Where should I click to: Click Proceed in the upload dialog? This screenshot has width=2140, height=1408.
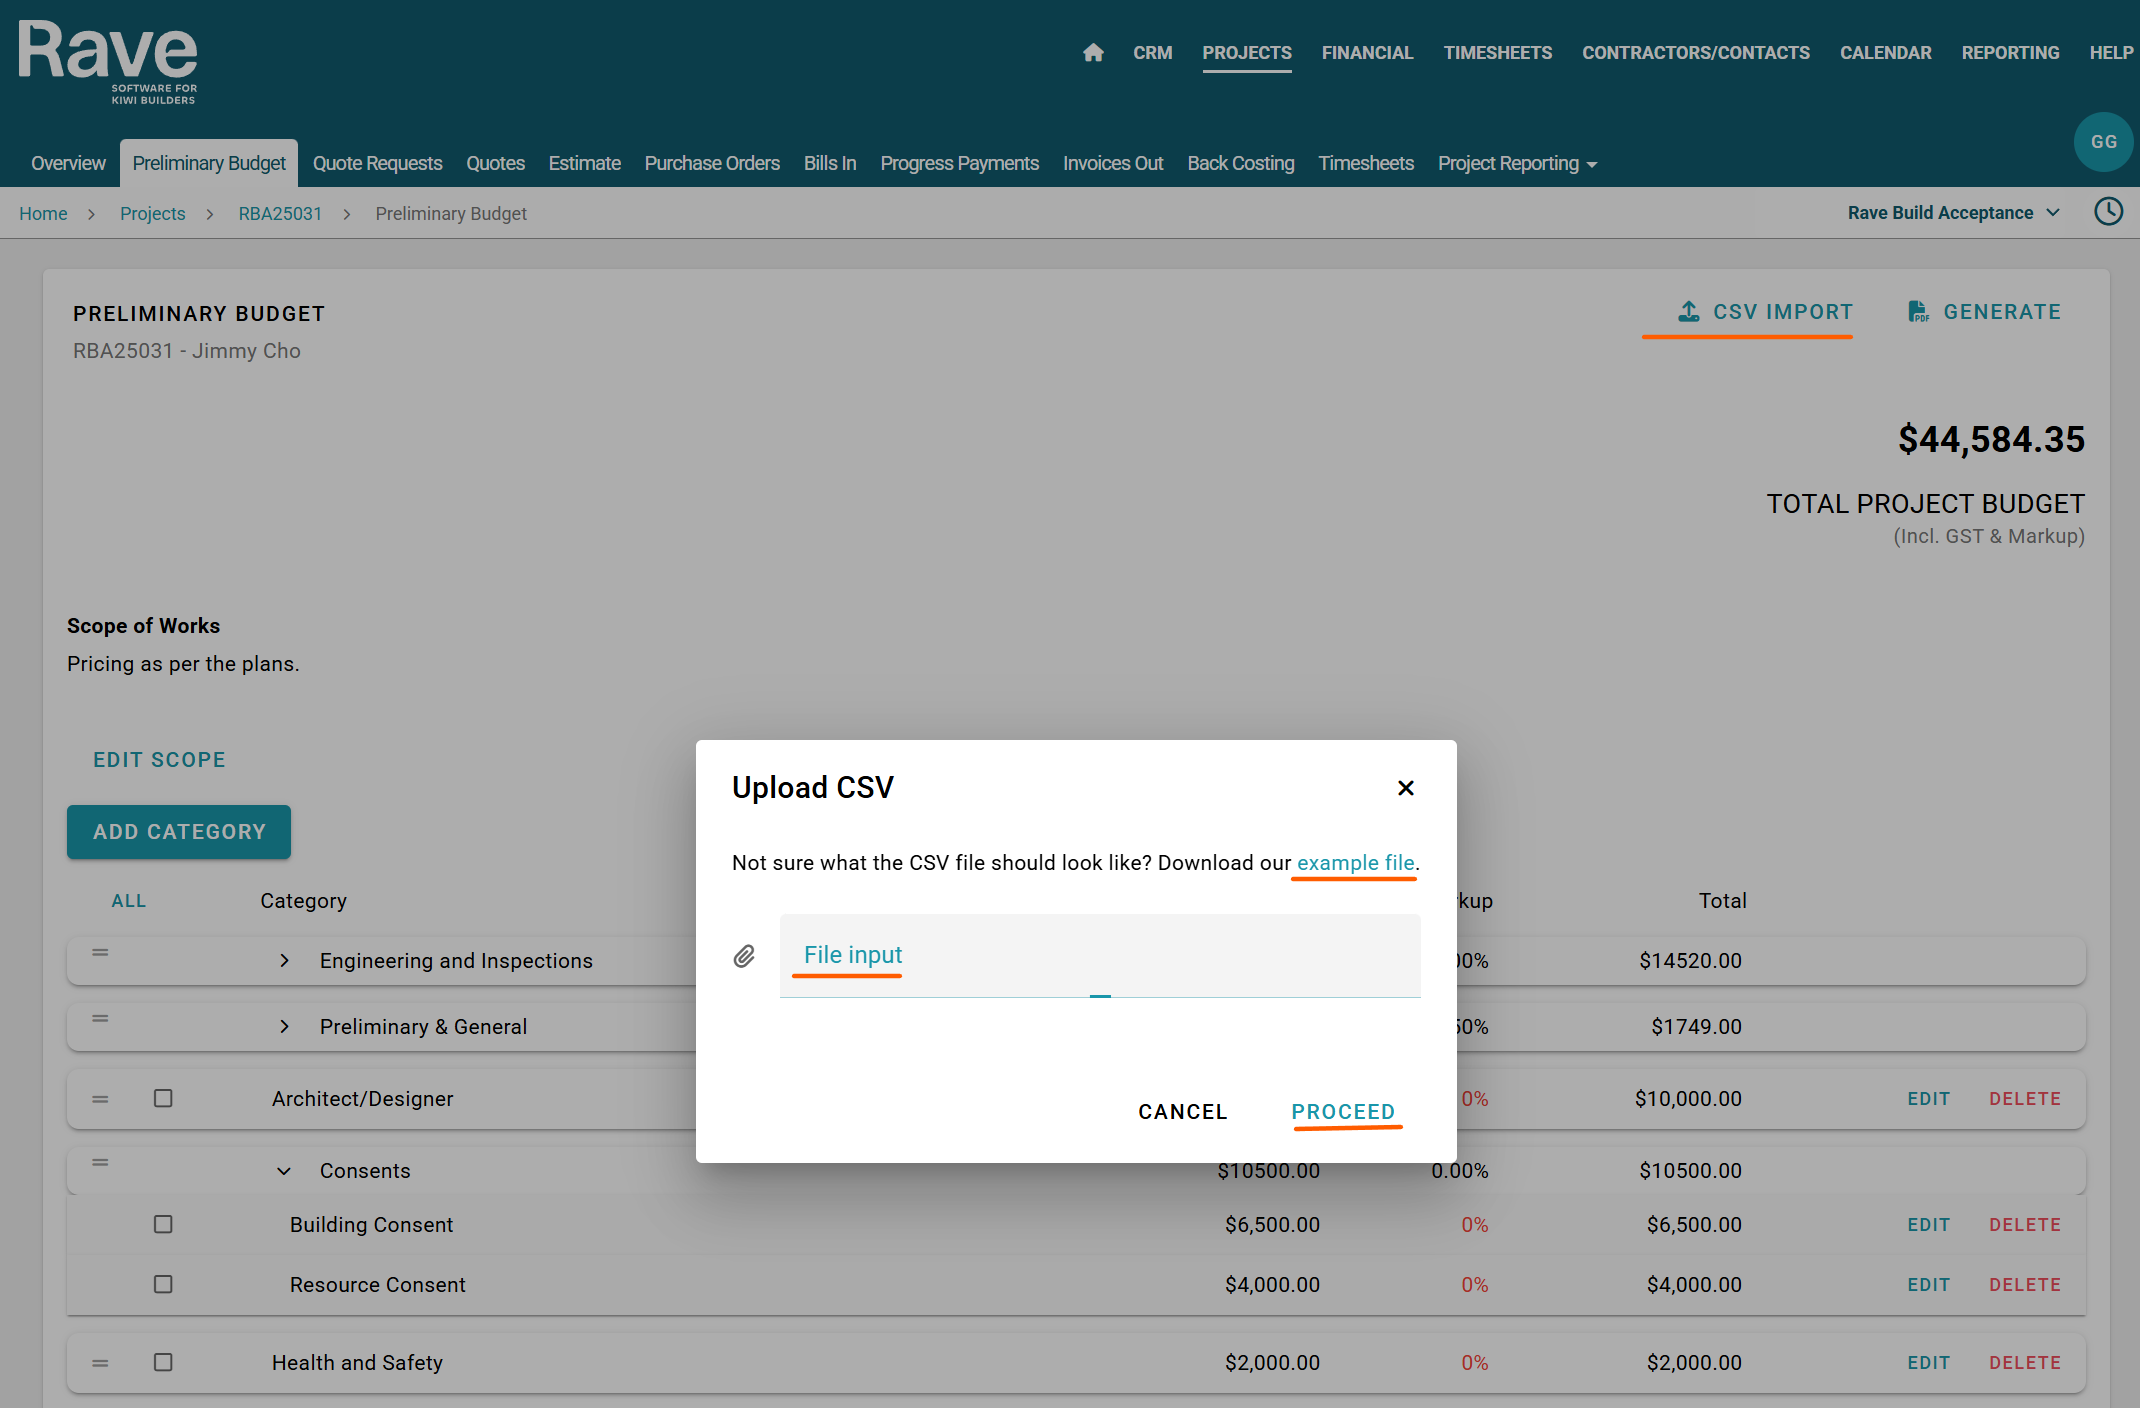[1342, 1112]
